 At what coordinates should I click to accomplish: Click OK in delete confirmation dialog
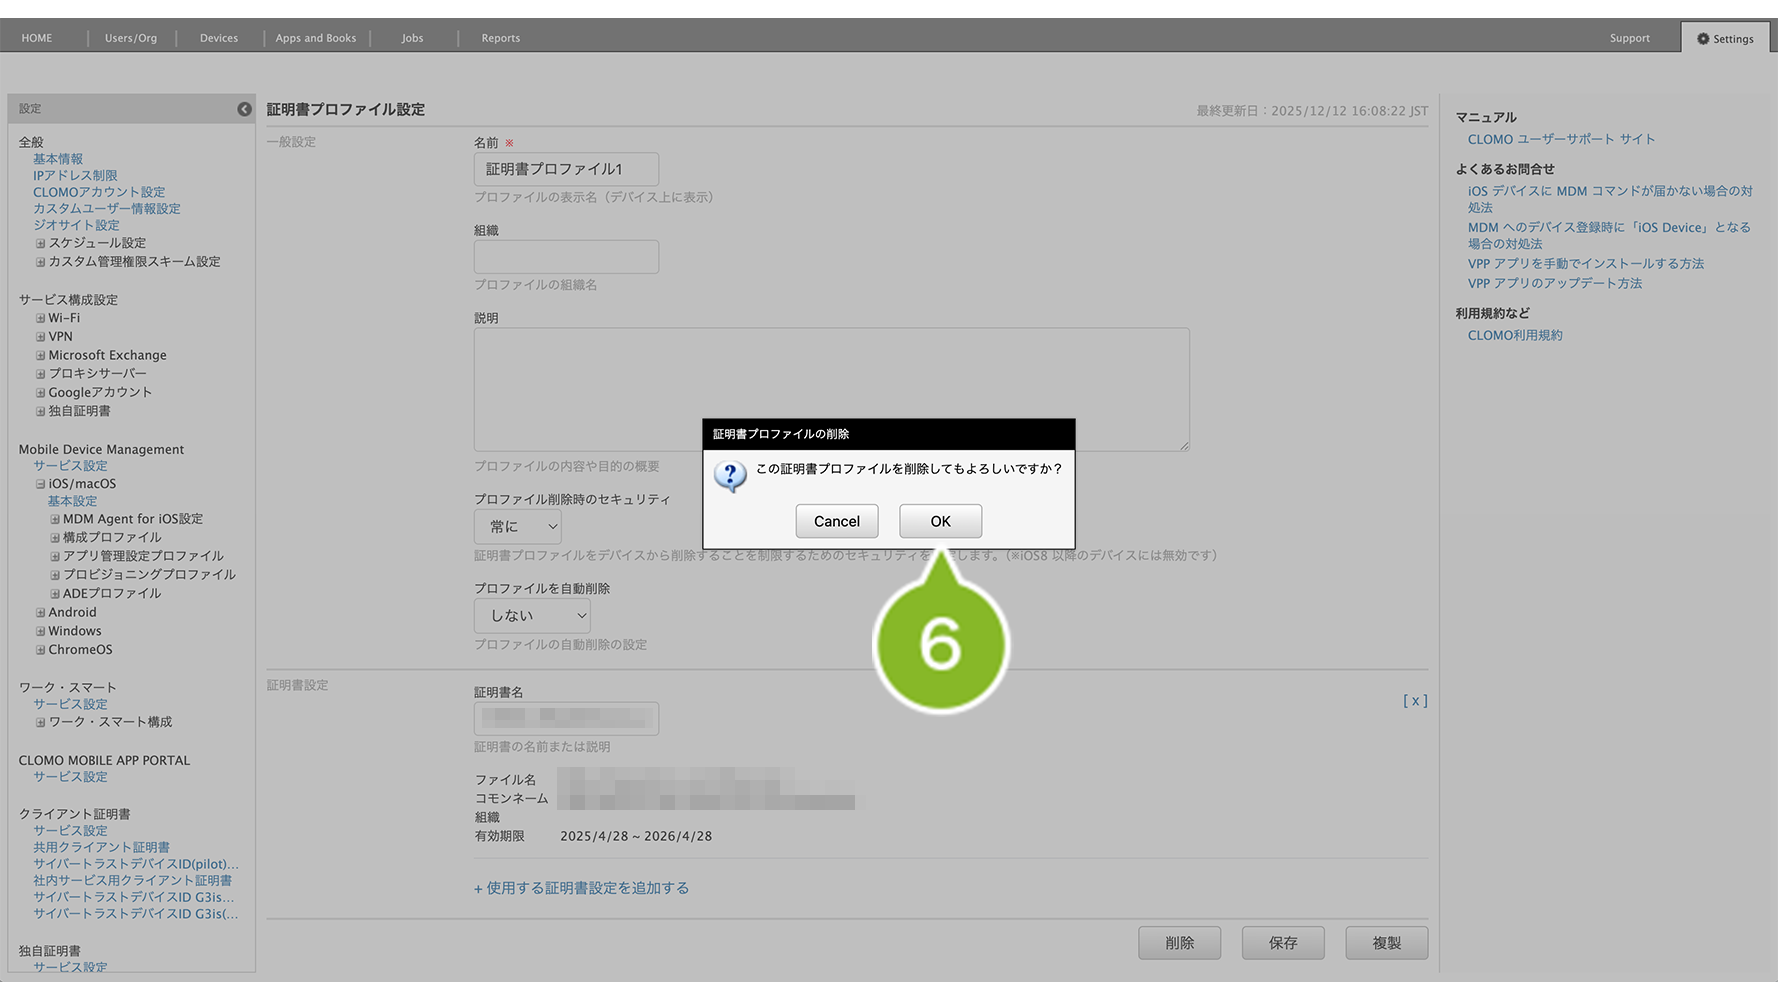[x=940, y=521]
